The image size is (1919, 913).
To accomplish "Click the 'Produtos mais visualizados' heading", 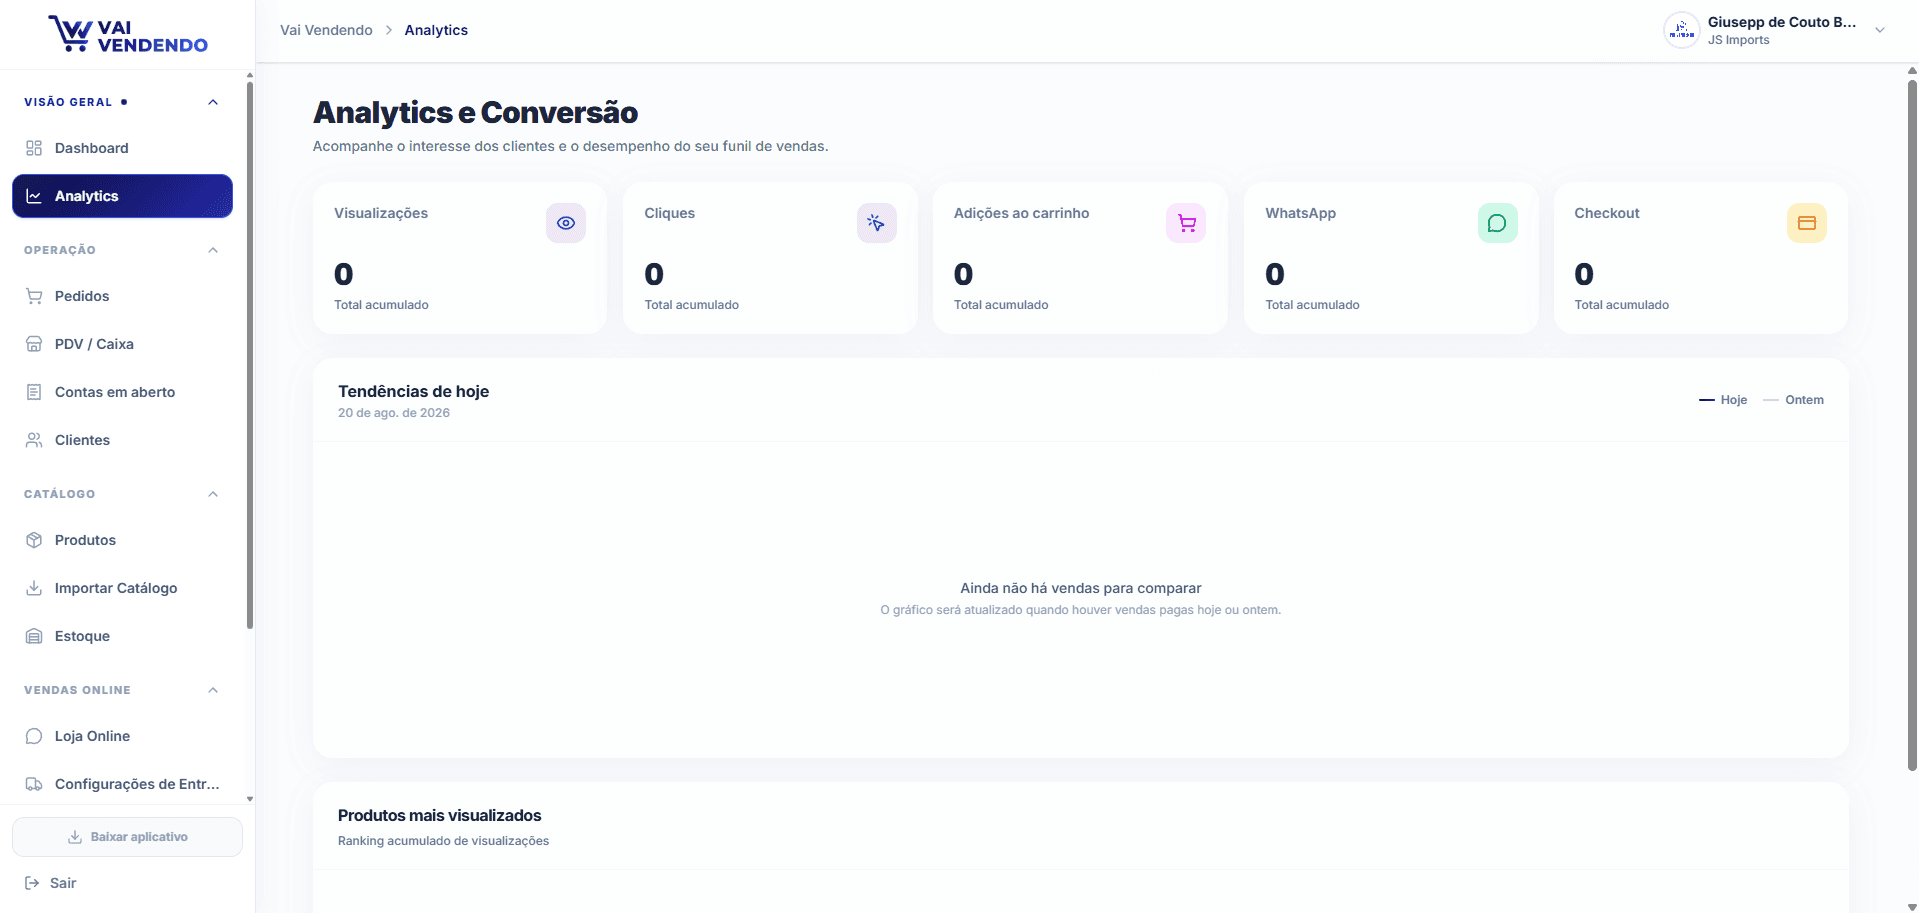I will [439, 815].
